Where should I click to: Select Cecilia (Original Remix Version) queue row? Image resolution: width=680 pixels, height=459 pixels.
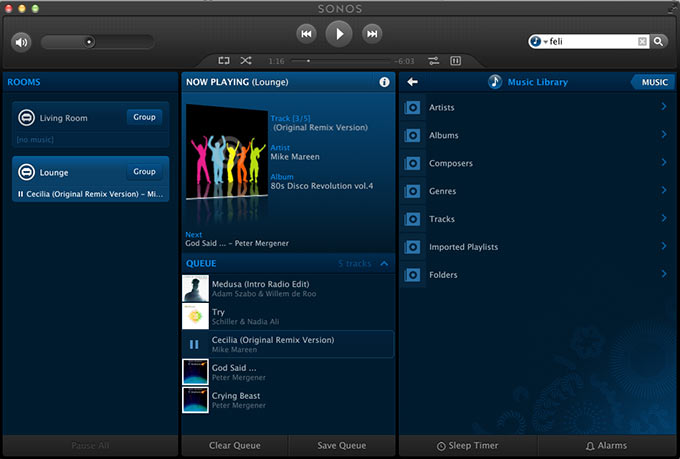coord(288,344)
